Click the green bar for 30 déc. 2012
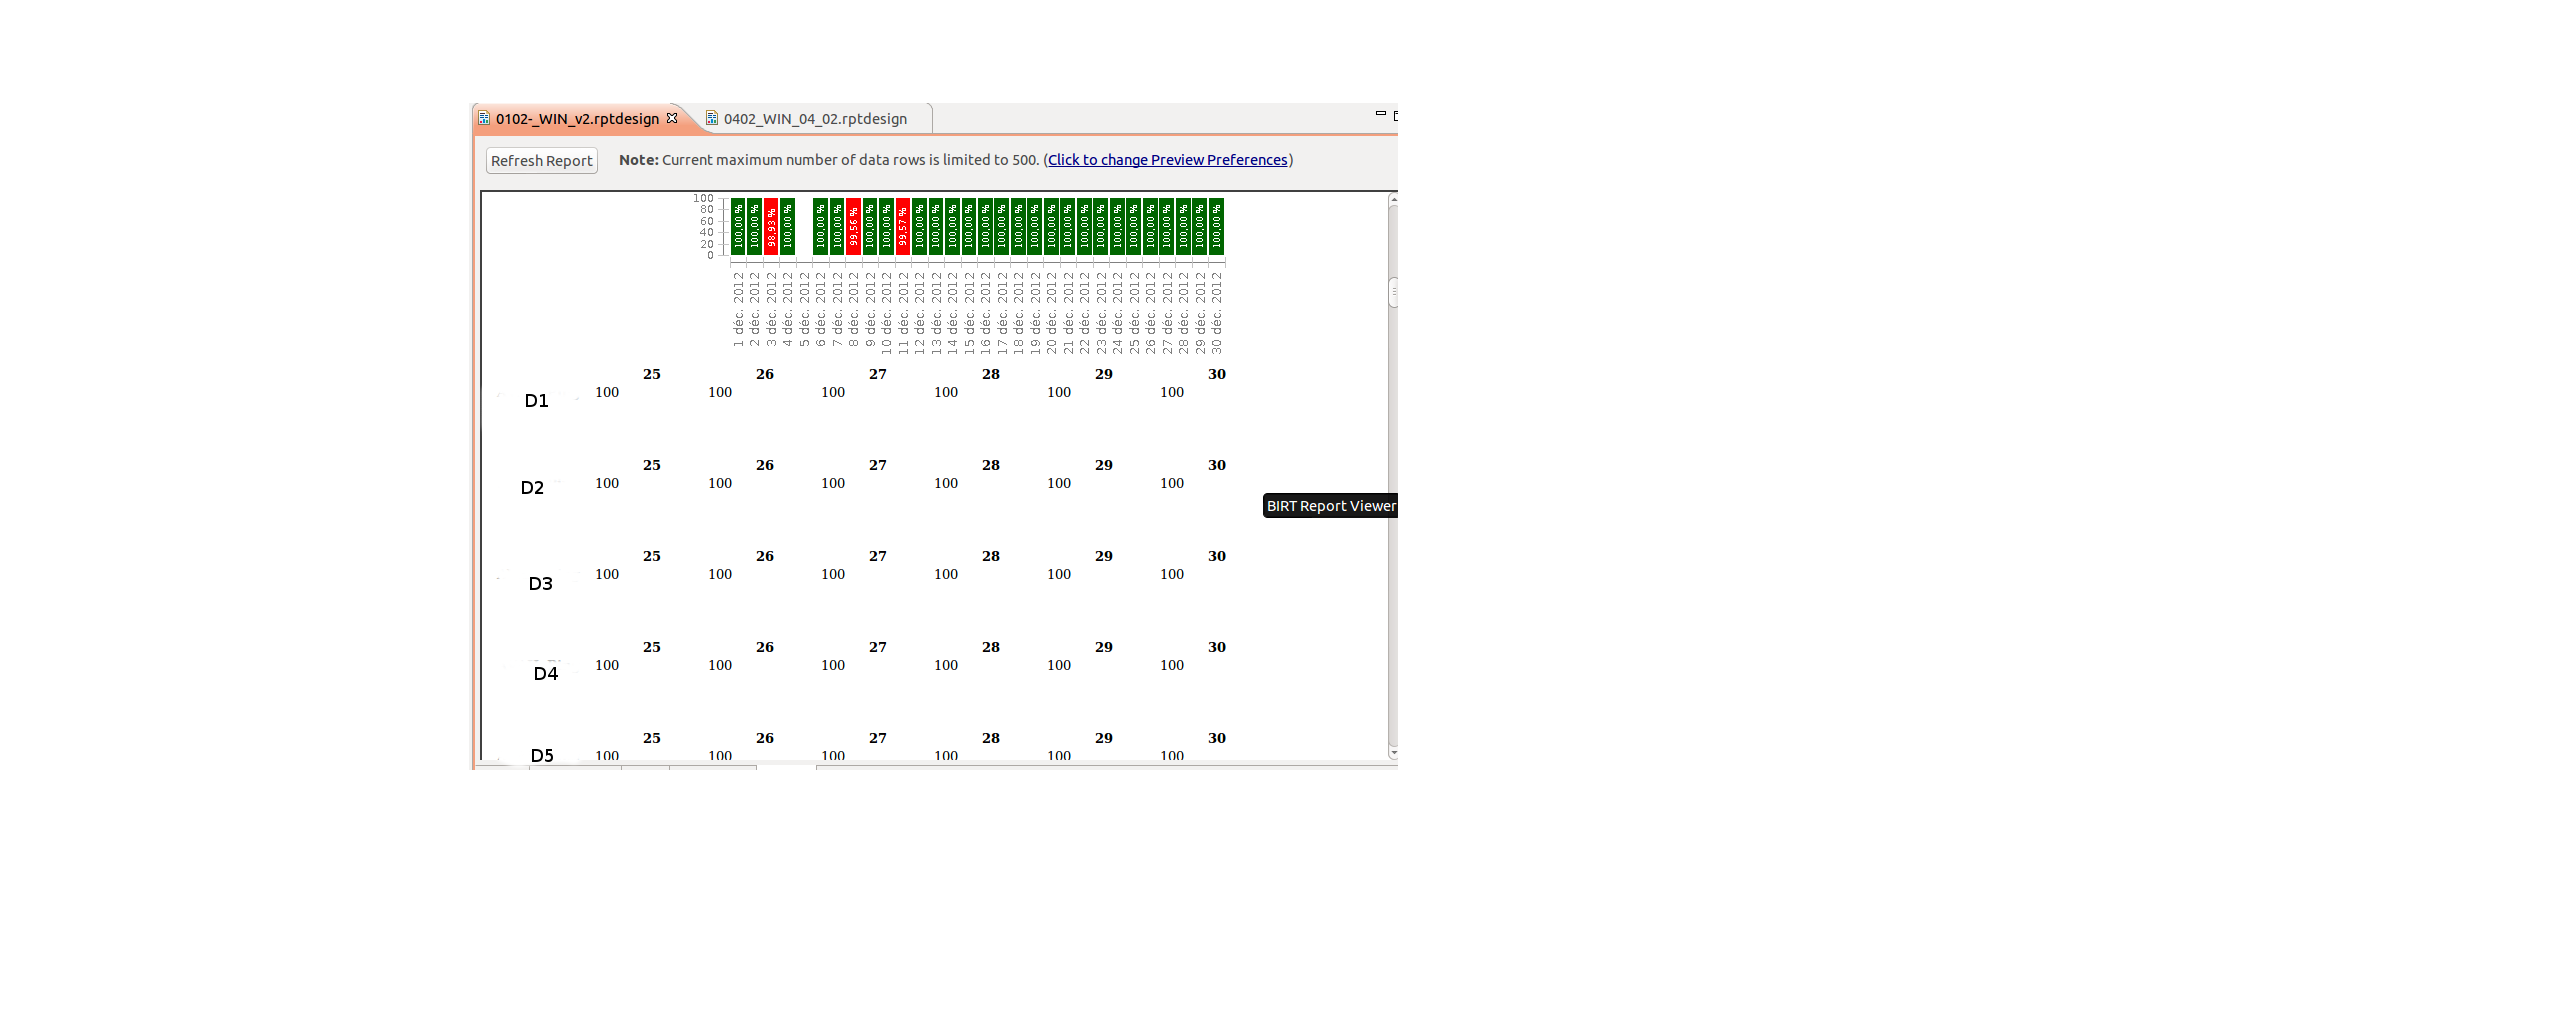Screen dimensions: 2560x1024 point(1216,227)
